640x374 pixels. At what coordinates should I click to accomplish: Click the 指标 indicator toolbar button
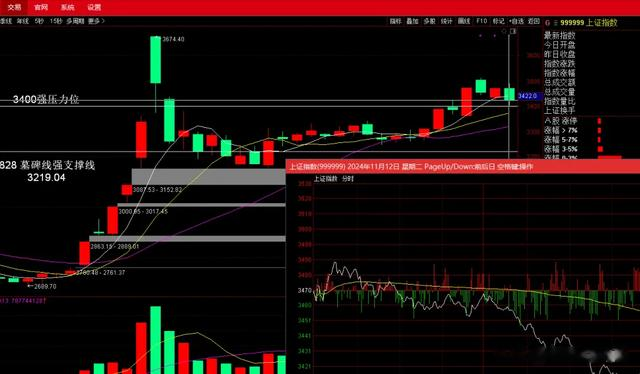(x=395, y=21)
